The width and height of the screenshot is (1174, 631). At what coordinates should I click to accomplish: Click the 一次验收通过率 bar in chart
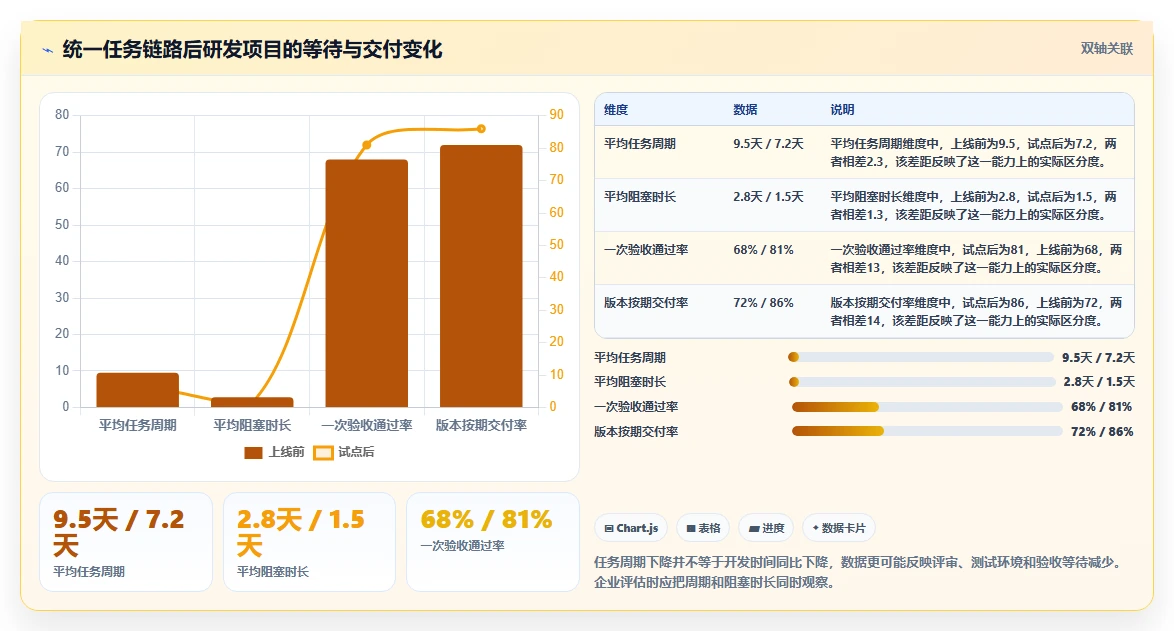pyautogui.click(x=367, y=283)
